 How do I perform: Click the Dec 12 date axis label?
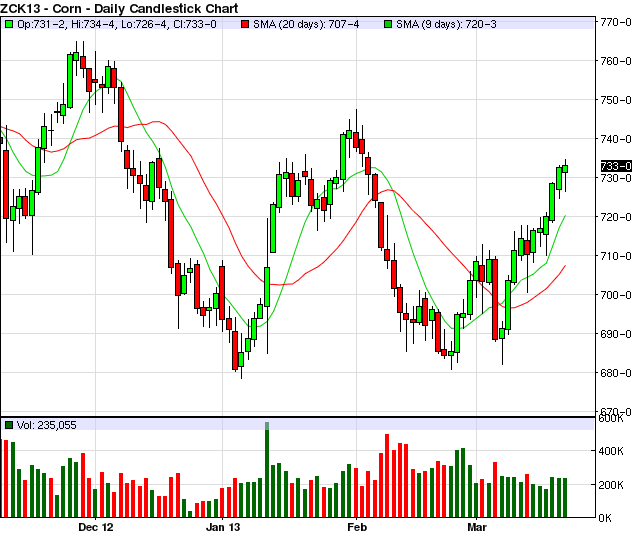pos(96,527)
